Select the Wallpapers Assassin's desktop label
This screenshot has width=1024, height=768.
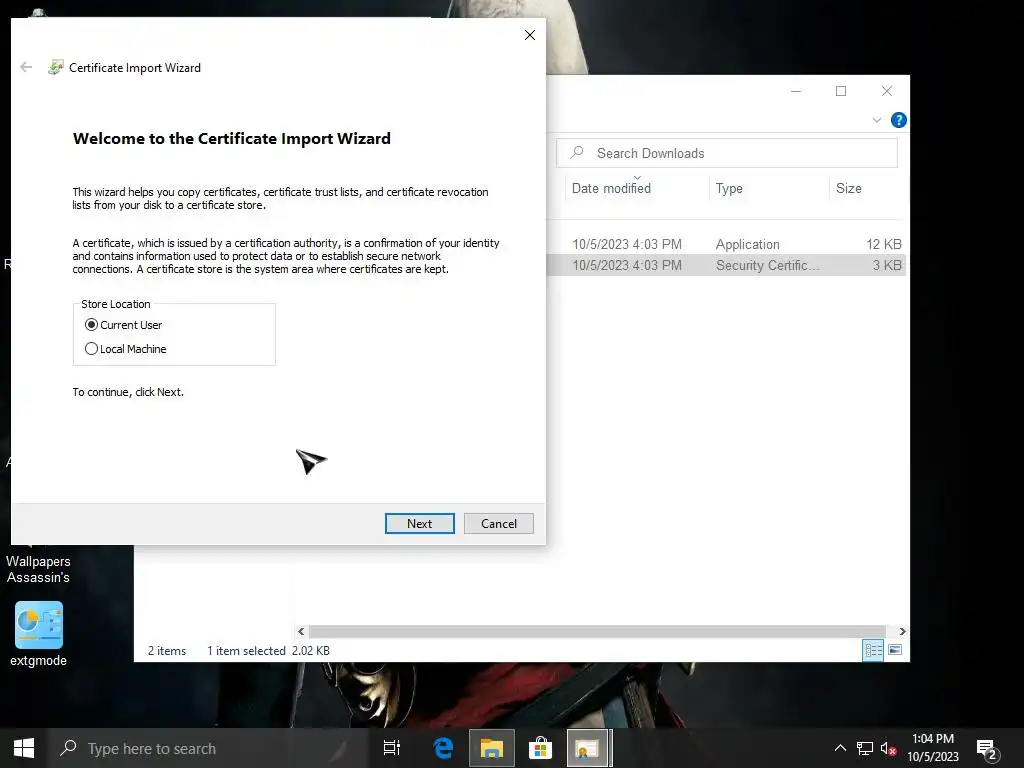[x=38, y=569]
